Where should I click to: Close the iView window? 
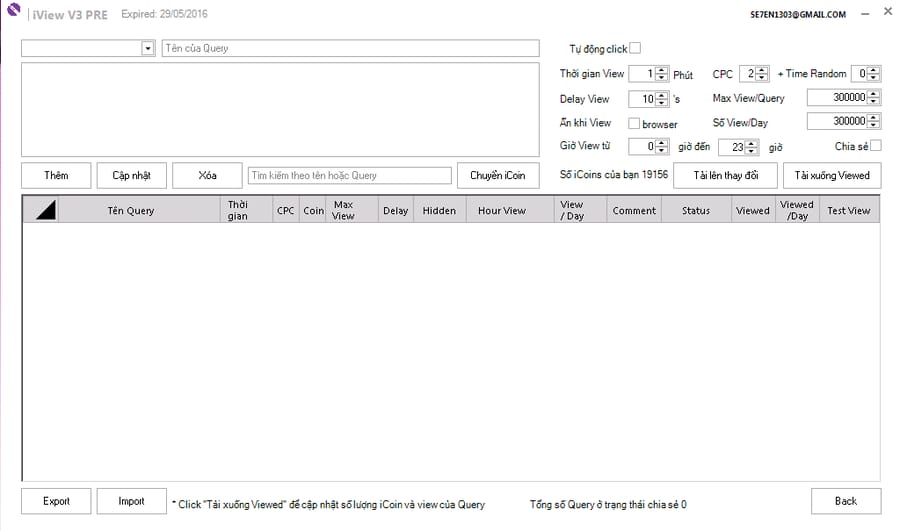pyautogui.click(x=887, y=12)
